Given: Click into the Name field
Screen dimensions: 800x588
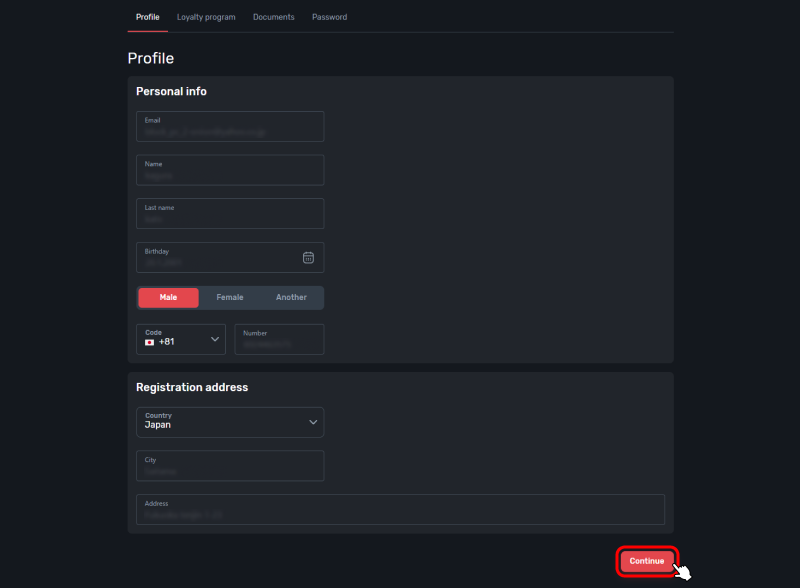Looking at the screenshot, I should [230, 170].
